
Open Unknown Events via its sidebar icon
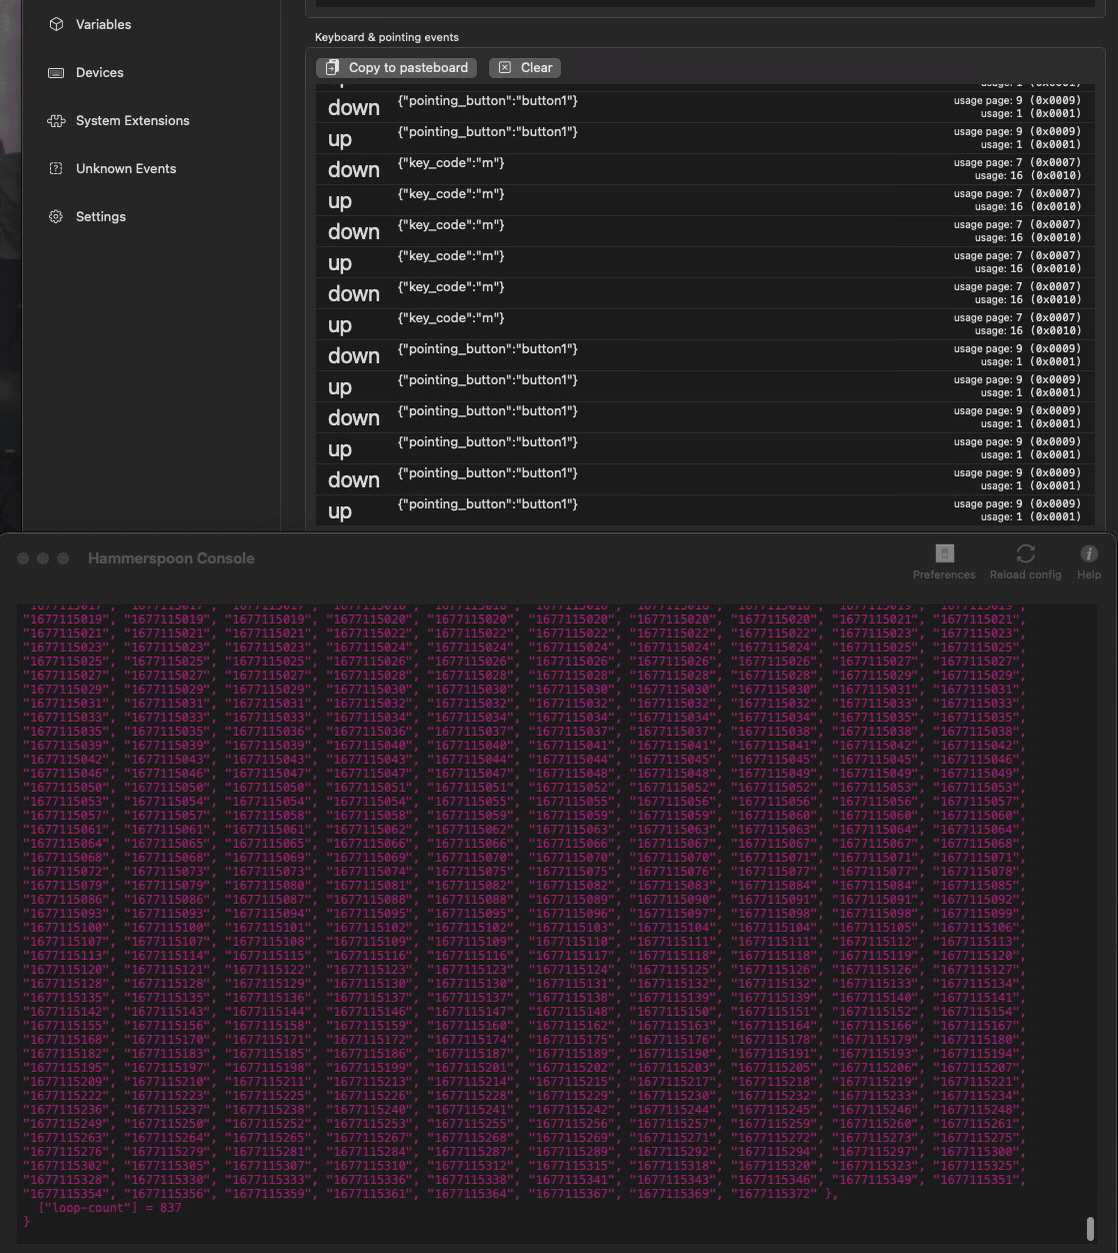[56, 168]
